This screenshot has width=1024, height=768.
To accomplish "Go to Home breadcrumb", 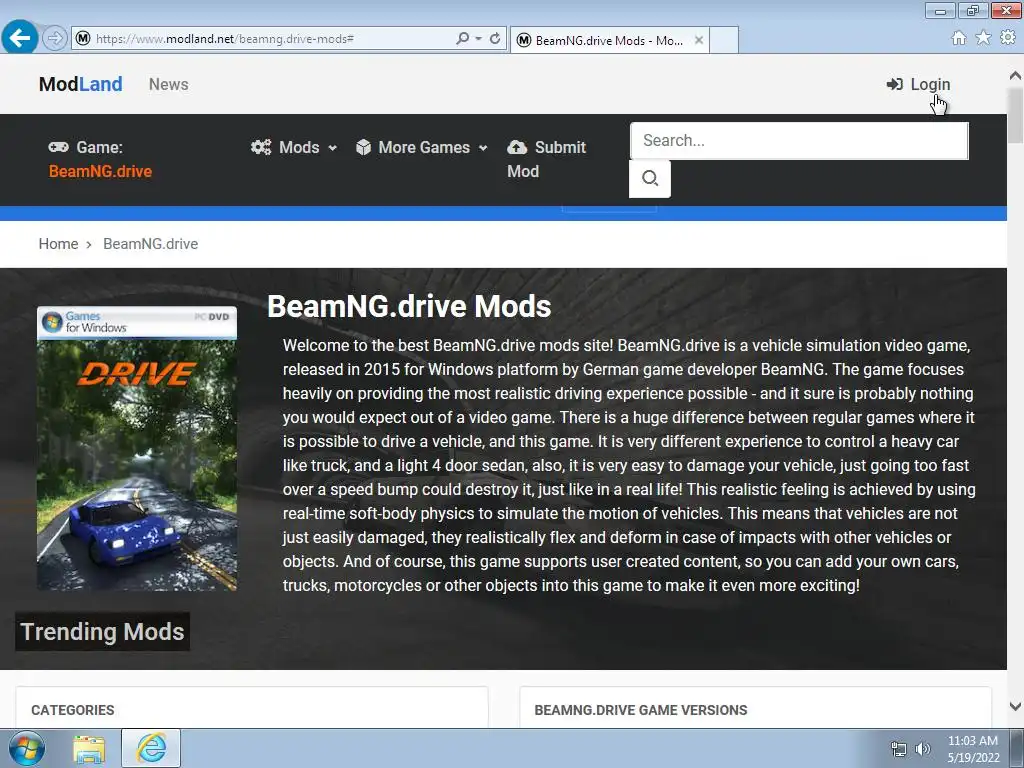I will click(x=58, y=244).
